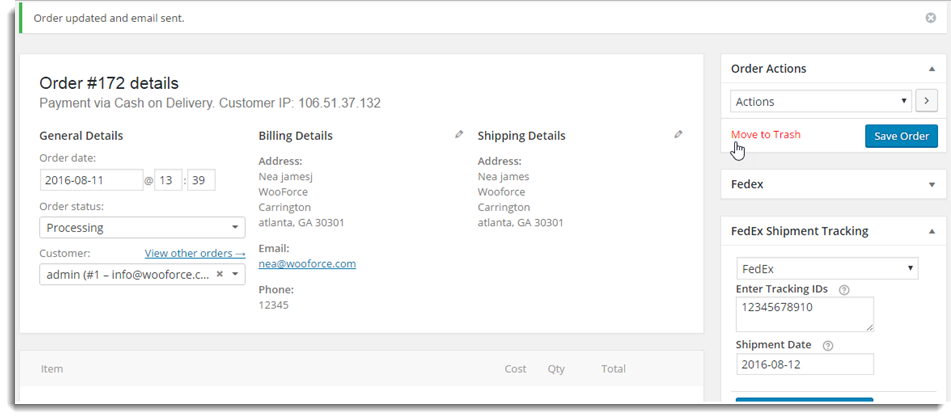Open View other orders link

coord(194,254)
